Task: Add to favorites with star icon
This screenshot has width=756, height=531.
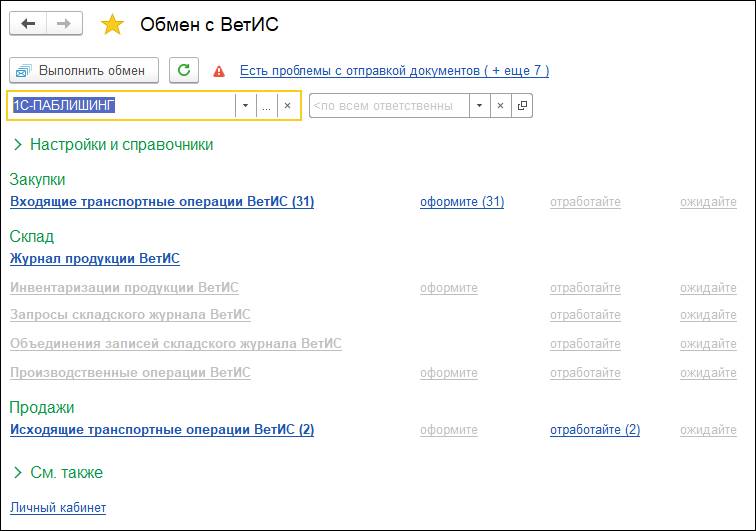Action: [113, 25]
